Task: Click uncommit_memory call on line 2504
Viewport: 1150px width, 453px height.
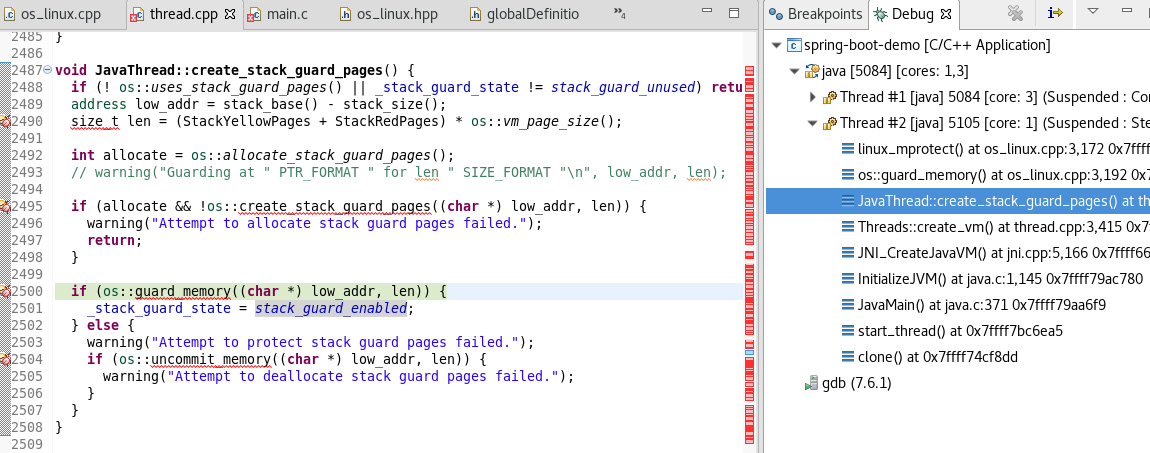Action: click(x=209, y=359)
